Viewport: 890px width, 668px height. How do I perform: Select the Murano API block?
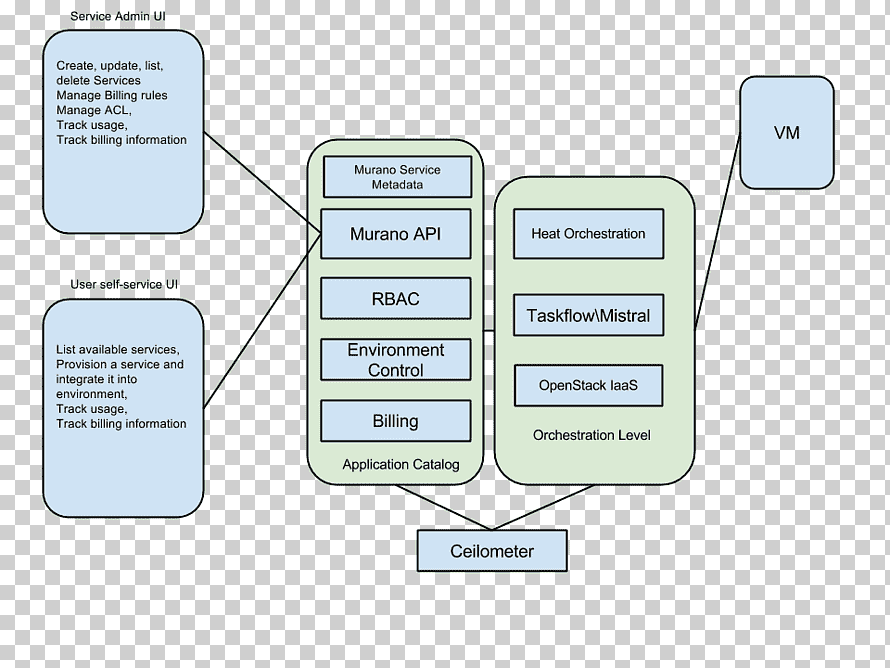tap(396, 234)
